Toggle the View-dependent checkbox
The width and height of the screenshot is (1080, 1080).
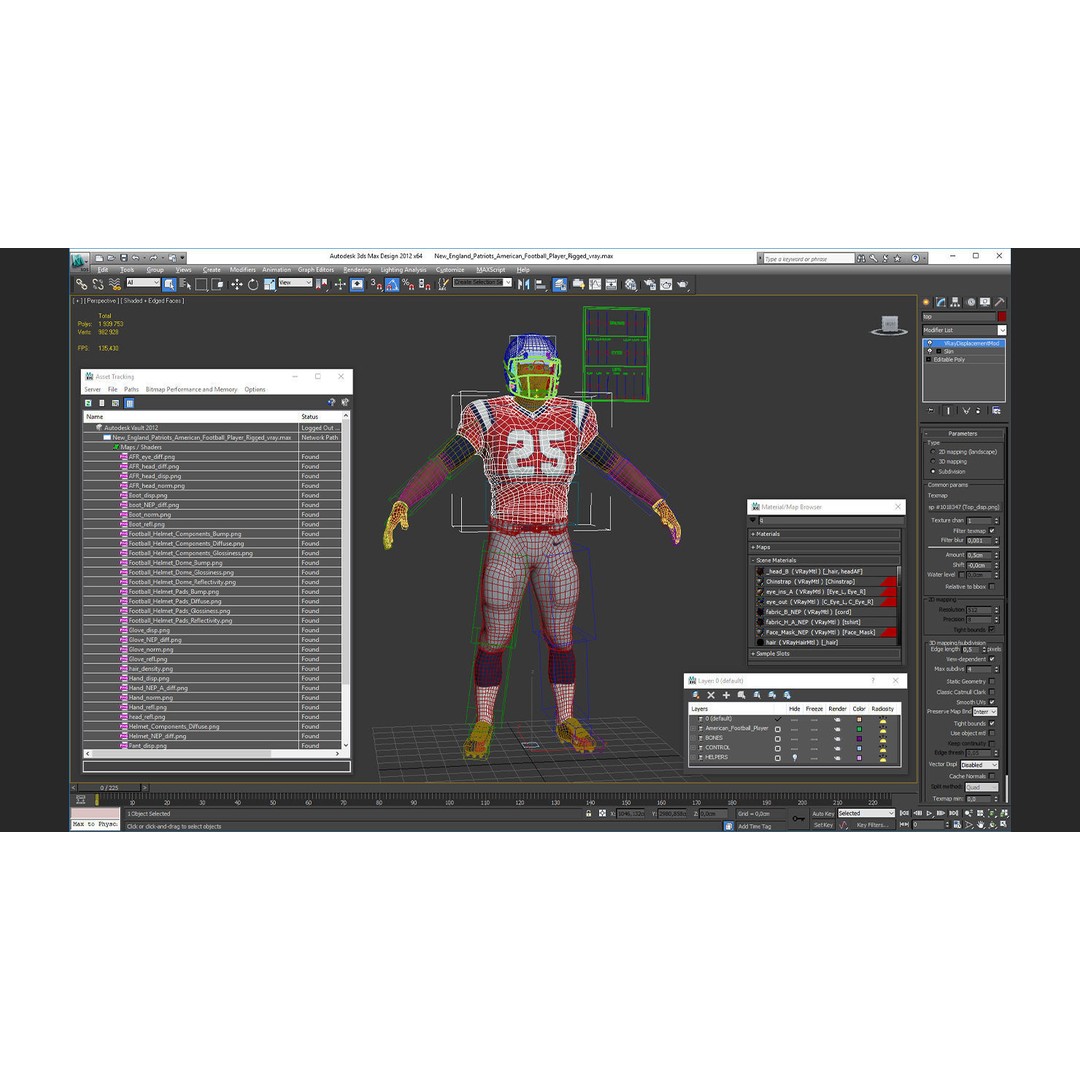992,658
